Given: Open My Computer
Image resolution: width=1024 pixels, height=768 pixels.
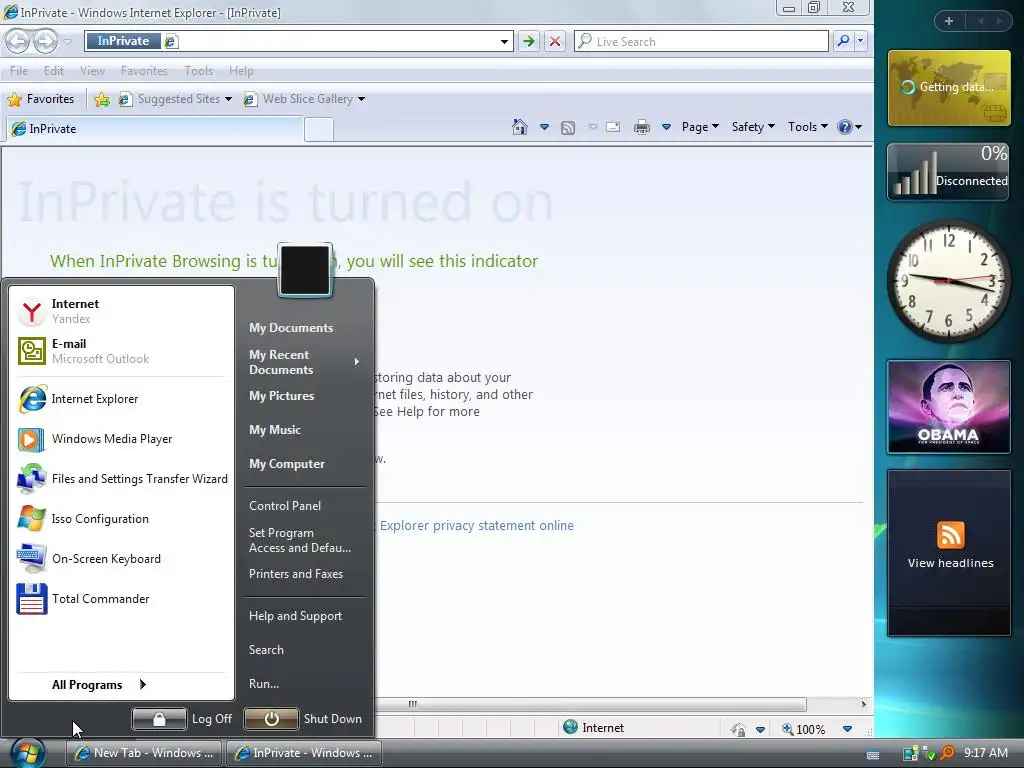Looking at the screenshot, I should click(x=287, y=464).
